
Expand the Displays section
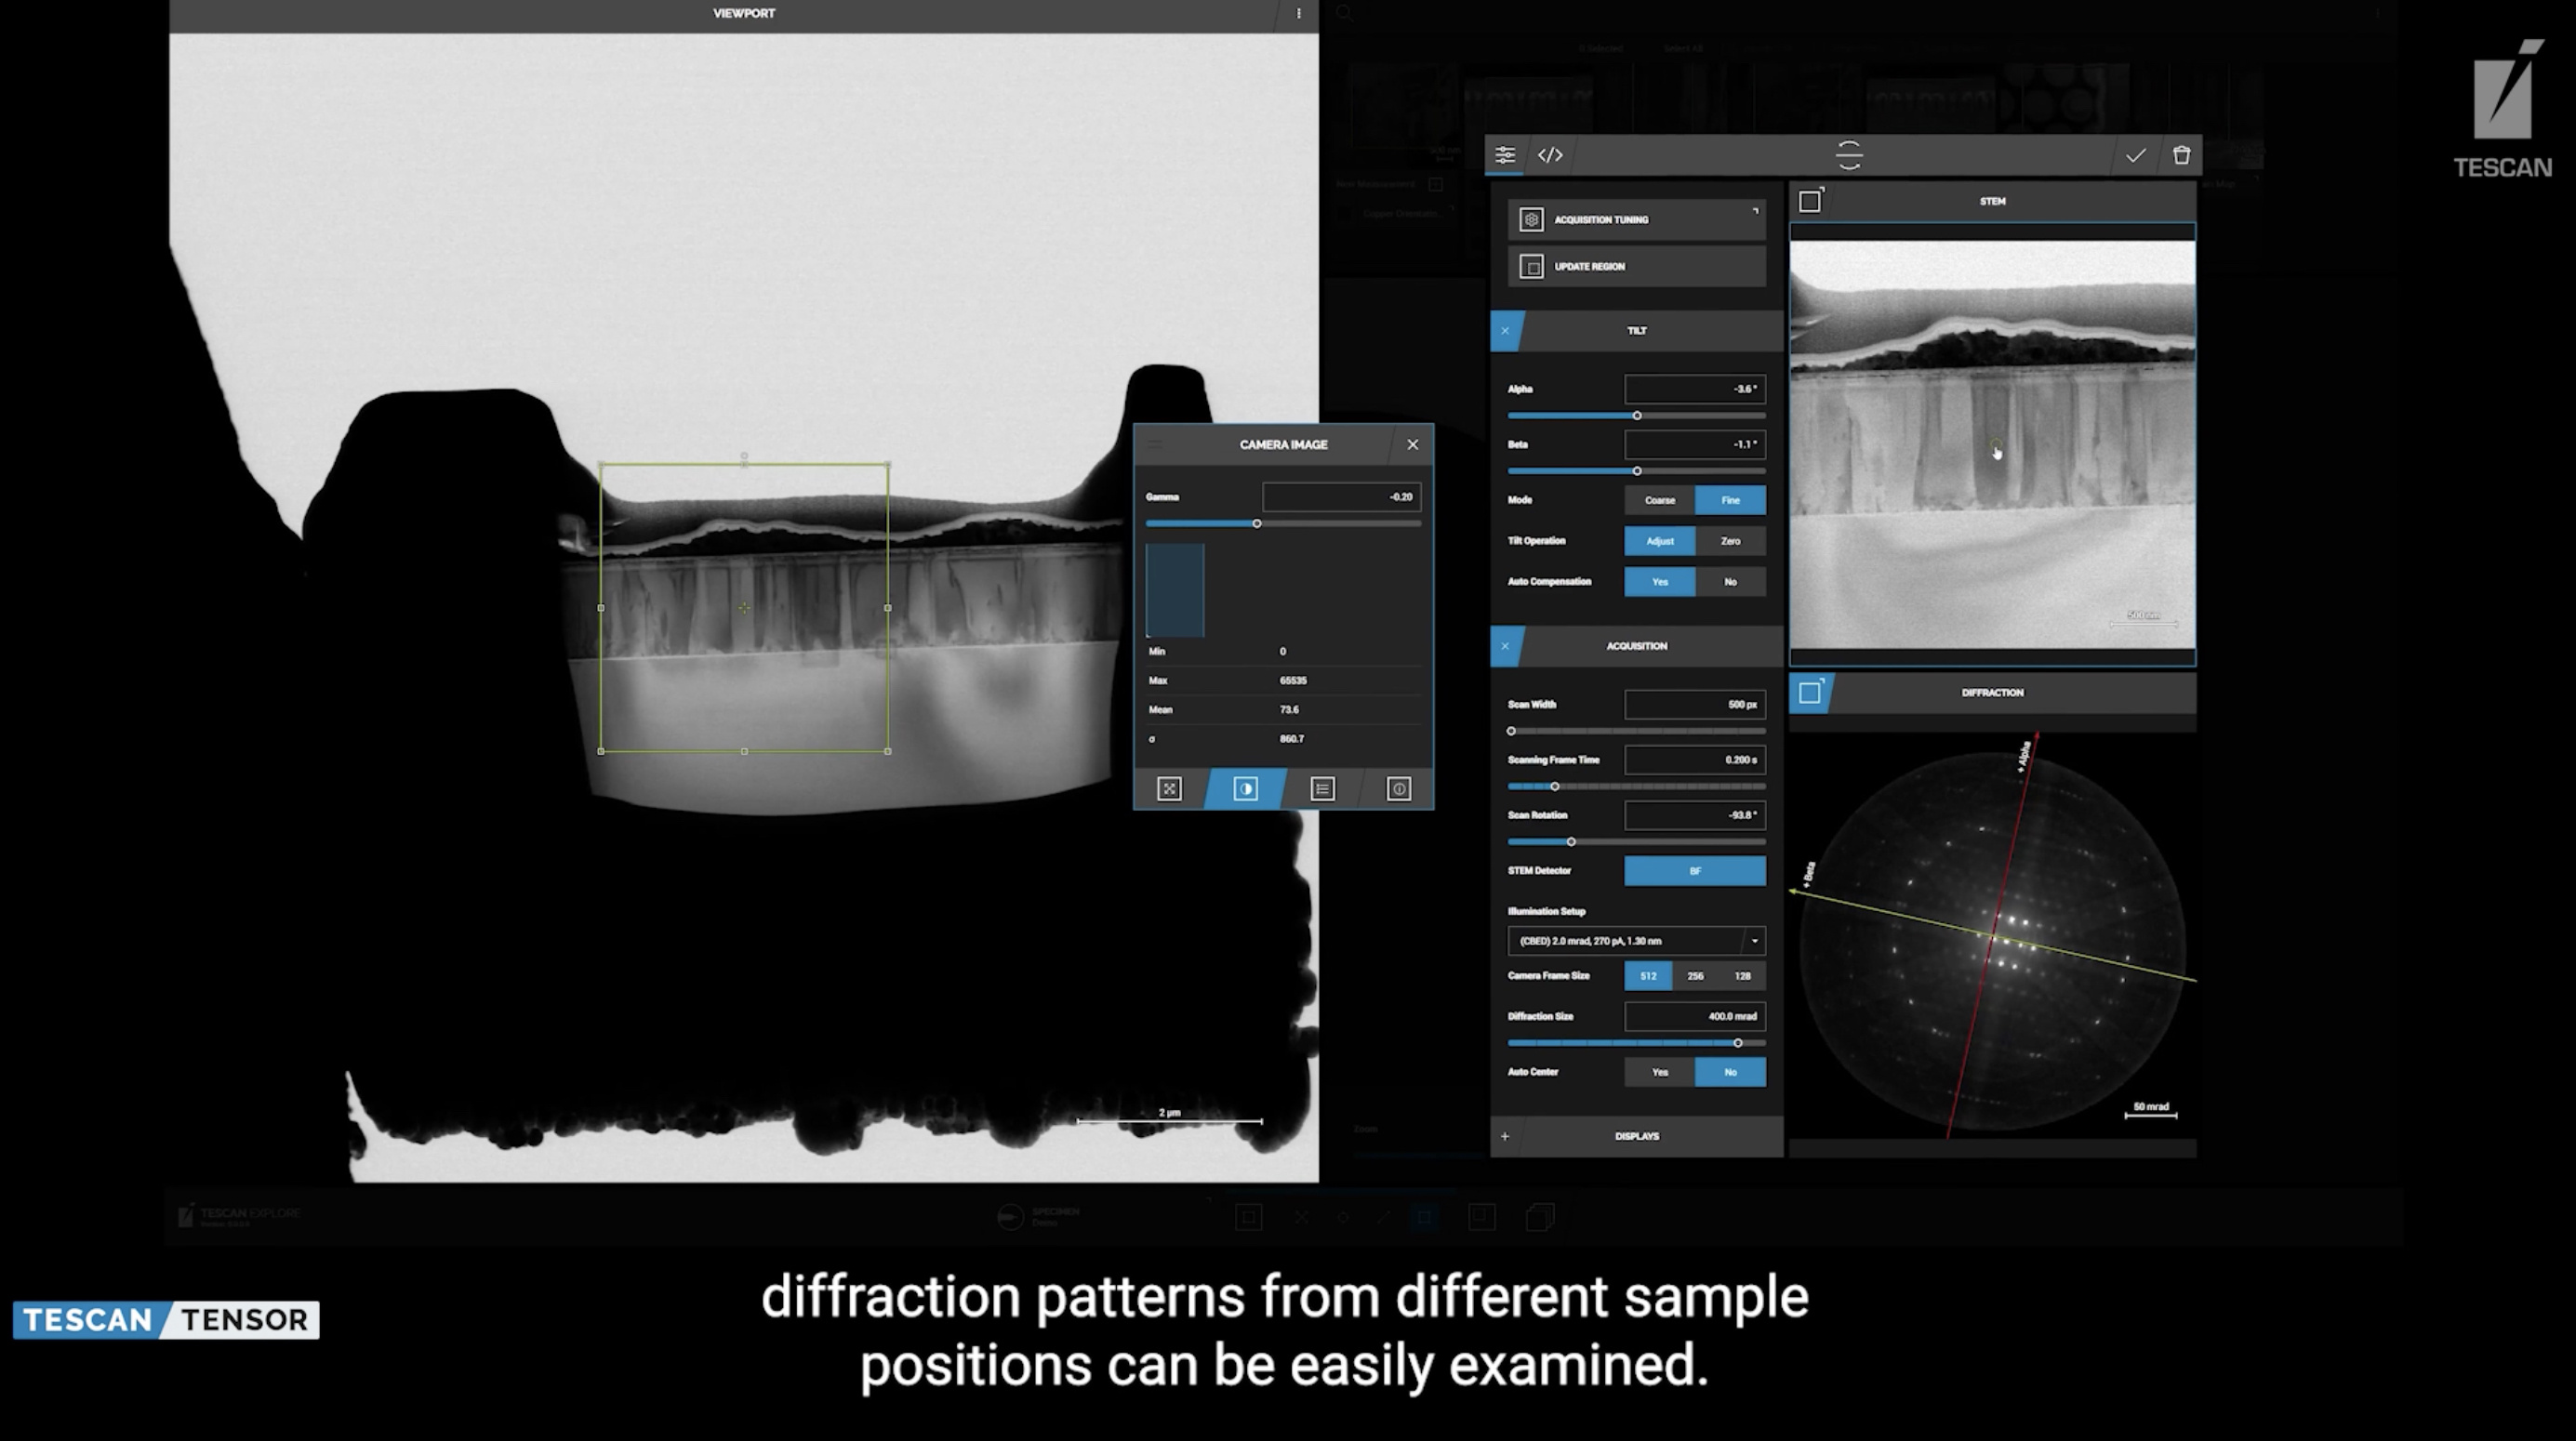tap(1505, 1136)
